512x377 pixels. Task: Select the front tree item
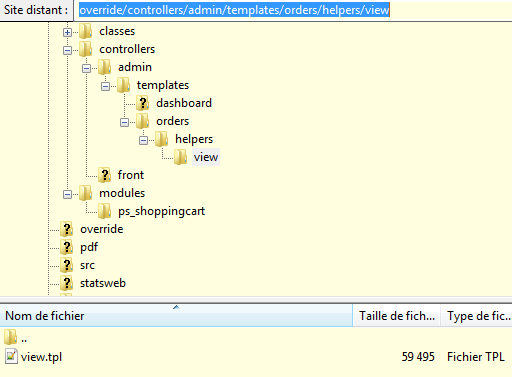[x=131, y=175]
